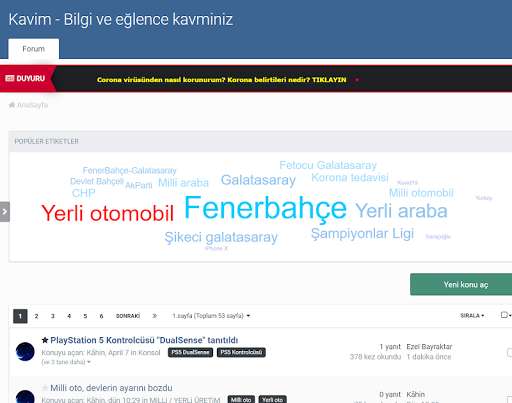Open the Fetocu Galatasaray tag
The width and height of the screenshot is (512, 403).
[x=328, y=165]
